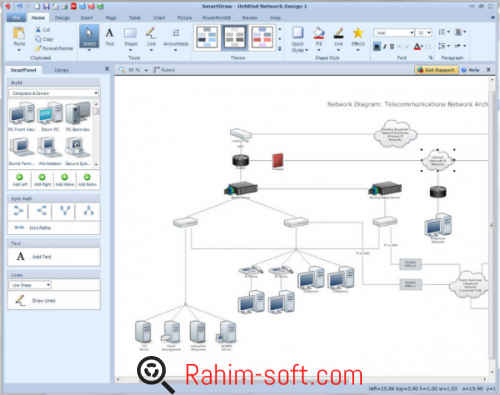Screen dimensions: 500x395
Task: Switch to the Insert tab
Action: click(87, 18)
